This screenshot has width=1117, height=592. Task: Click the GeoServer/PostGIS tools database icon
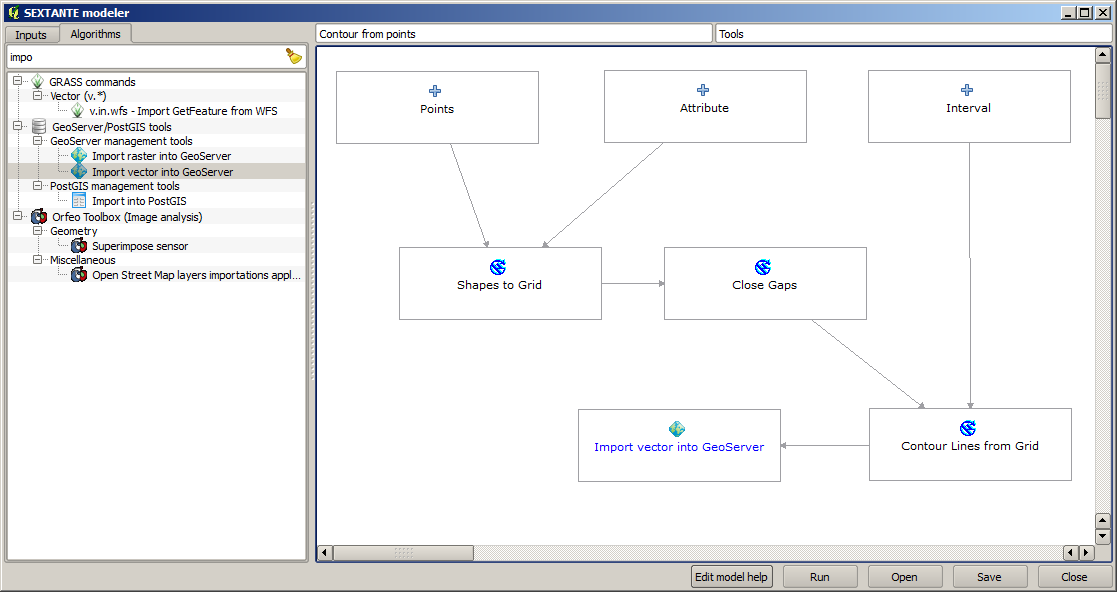click(40, 127)
